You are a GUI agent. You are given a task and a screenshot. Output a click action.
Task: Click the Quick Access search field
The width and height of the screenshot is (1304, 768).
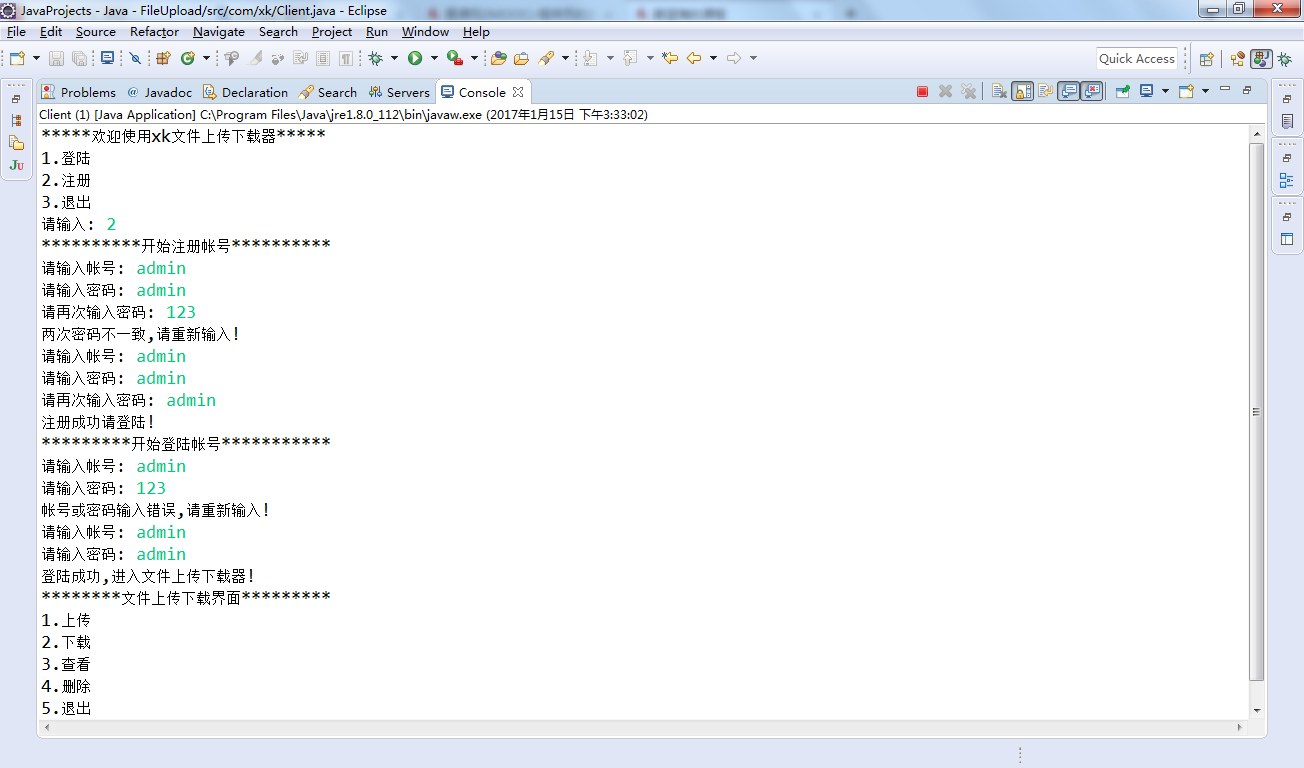[1137, 59]
